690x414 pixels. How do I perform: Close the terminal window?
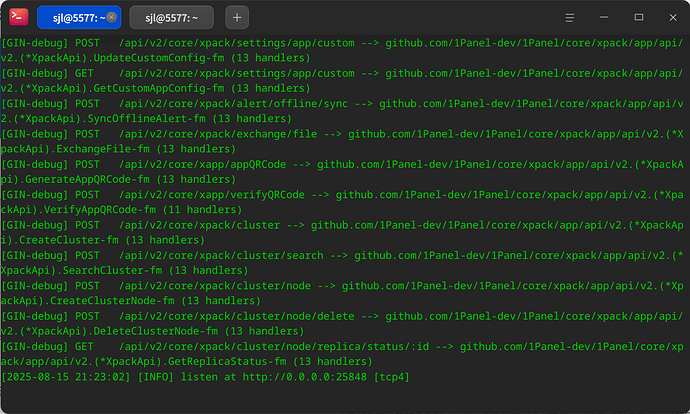673,18
